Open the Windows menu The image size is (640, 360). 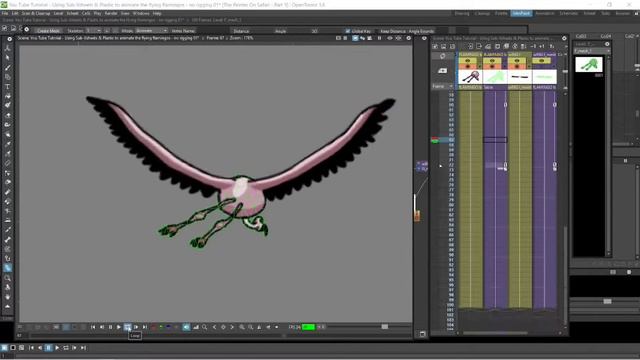click(141, 13)
